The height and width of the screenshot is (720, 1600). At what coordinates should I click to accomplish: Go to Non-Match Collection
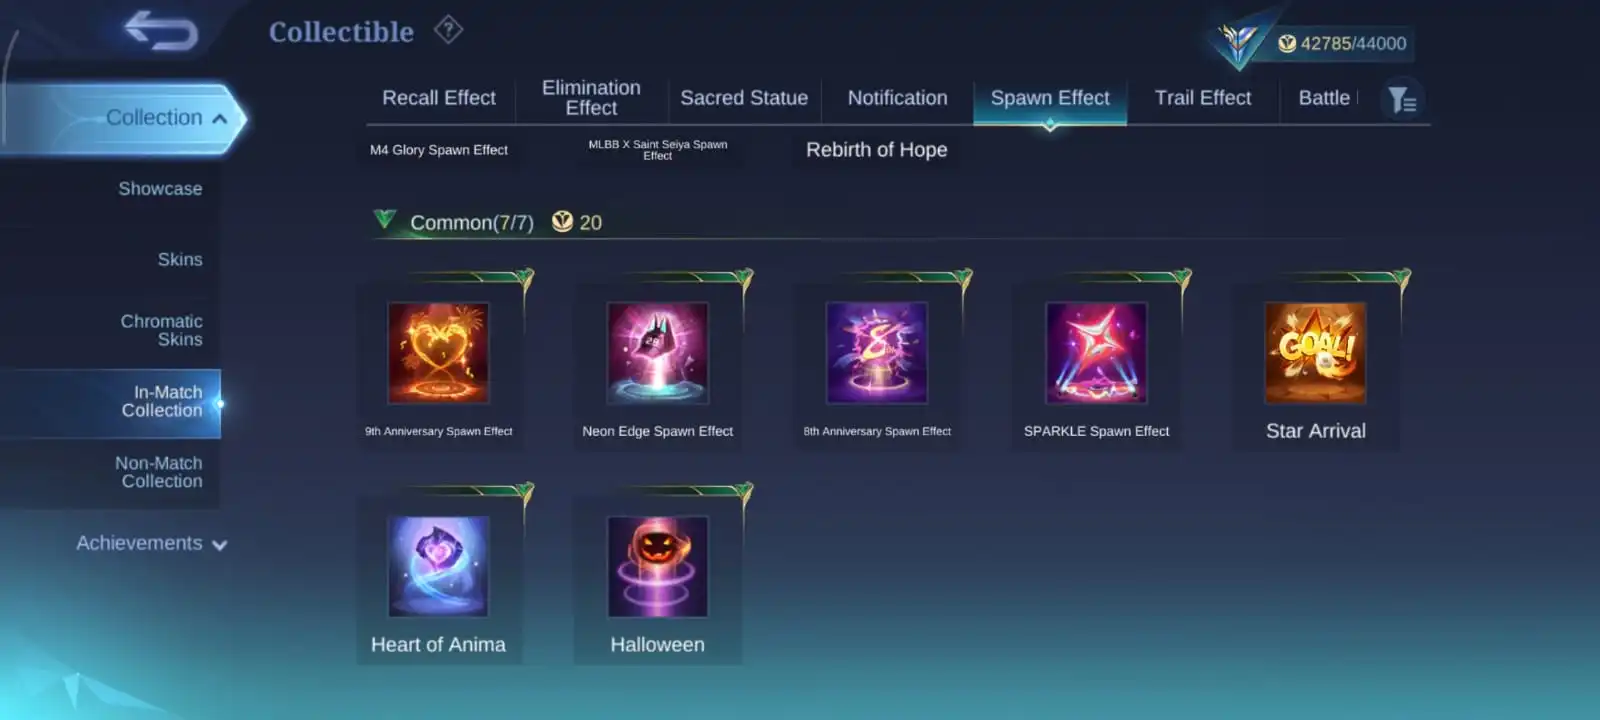(x=158, y=472)
